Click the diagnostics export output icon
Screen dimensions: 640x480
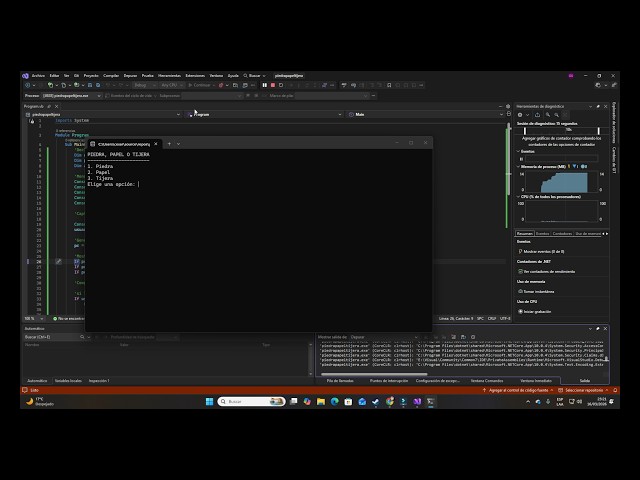coord(537,115)
